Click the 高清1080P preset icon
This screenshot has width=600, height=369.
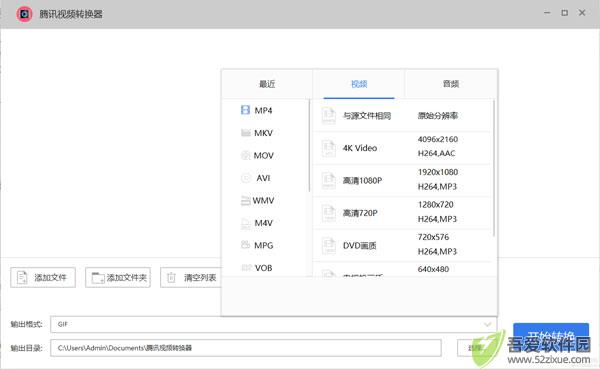(329, 181)
